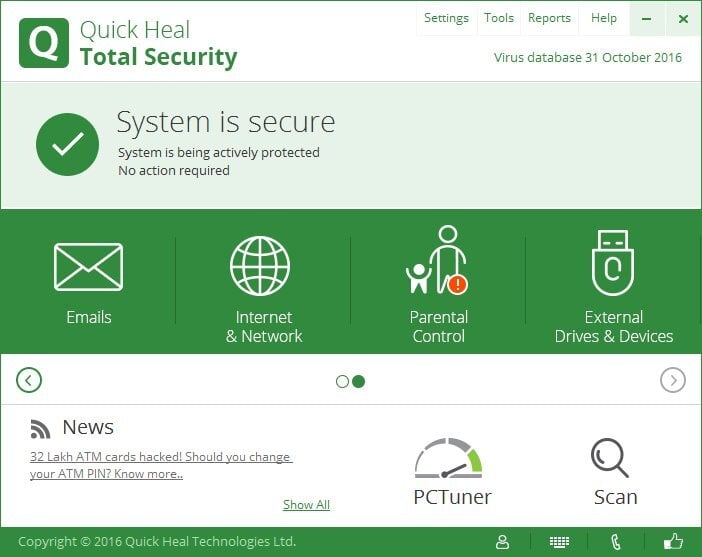
Task: Open Internet & Network globe icon
Action: (260, 266)
